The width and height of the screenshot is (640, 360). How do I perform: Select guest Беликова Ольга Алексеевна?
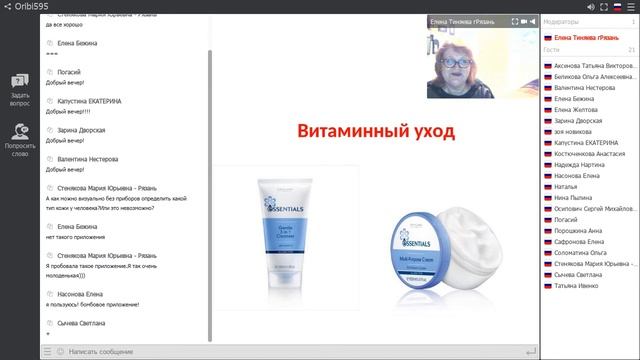(590, 77)
